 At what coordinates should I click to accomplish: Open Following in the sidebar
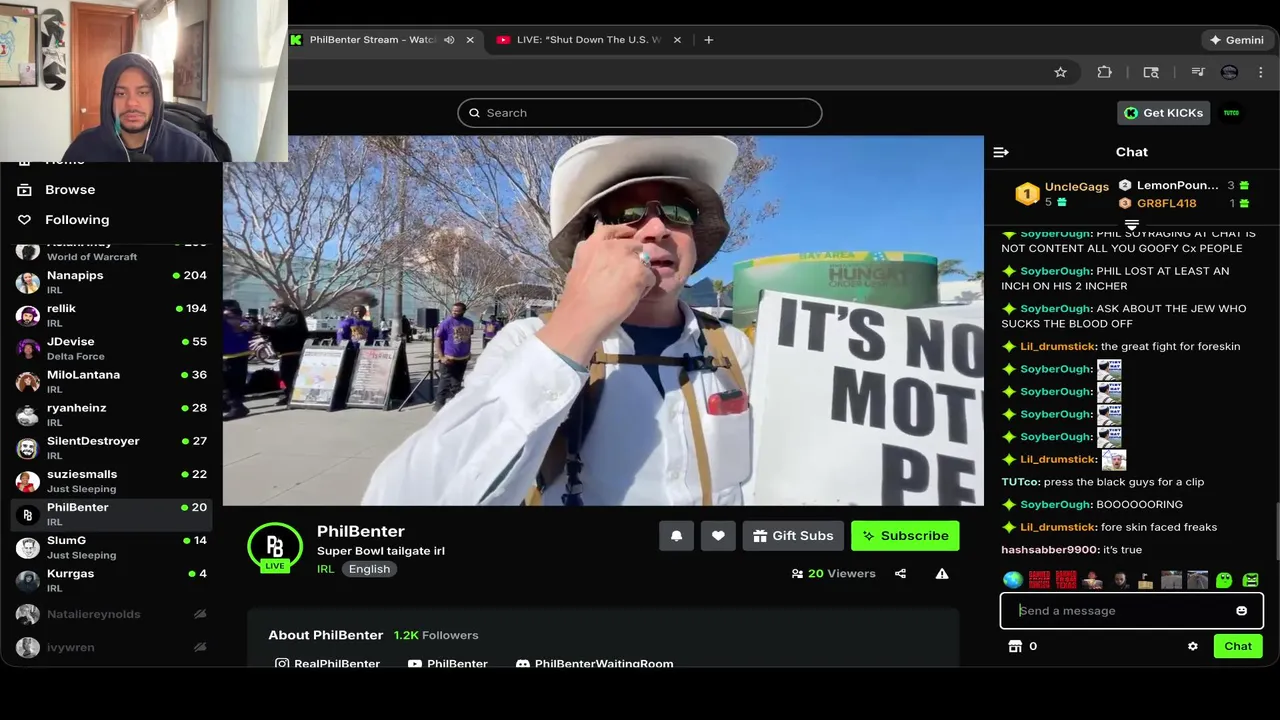(x=76, y=220)
